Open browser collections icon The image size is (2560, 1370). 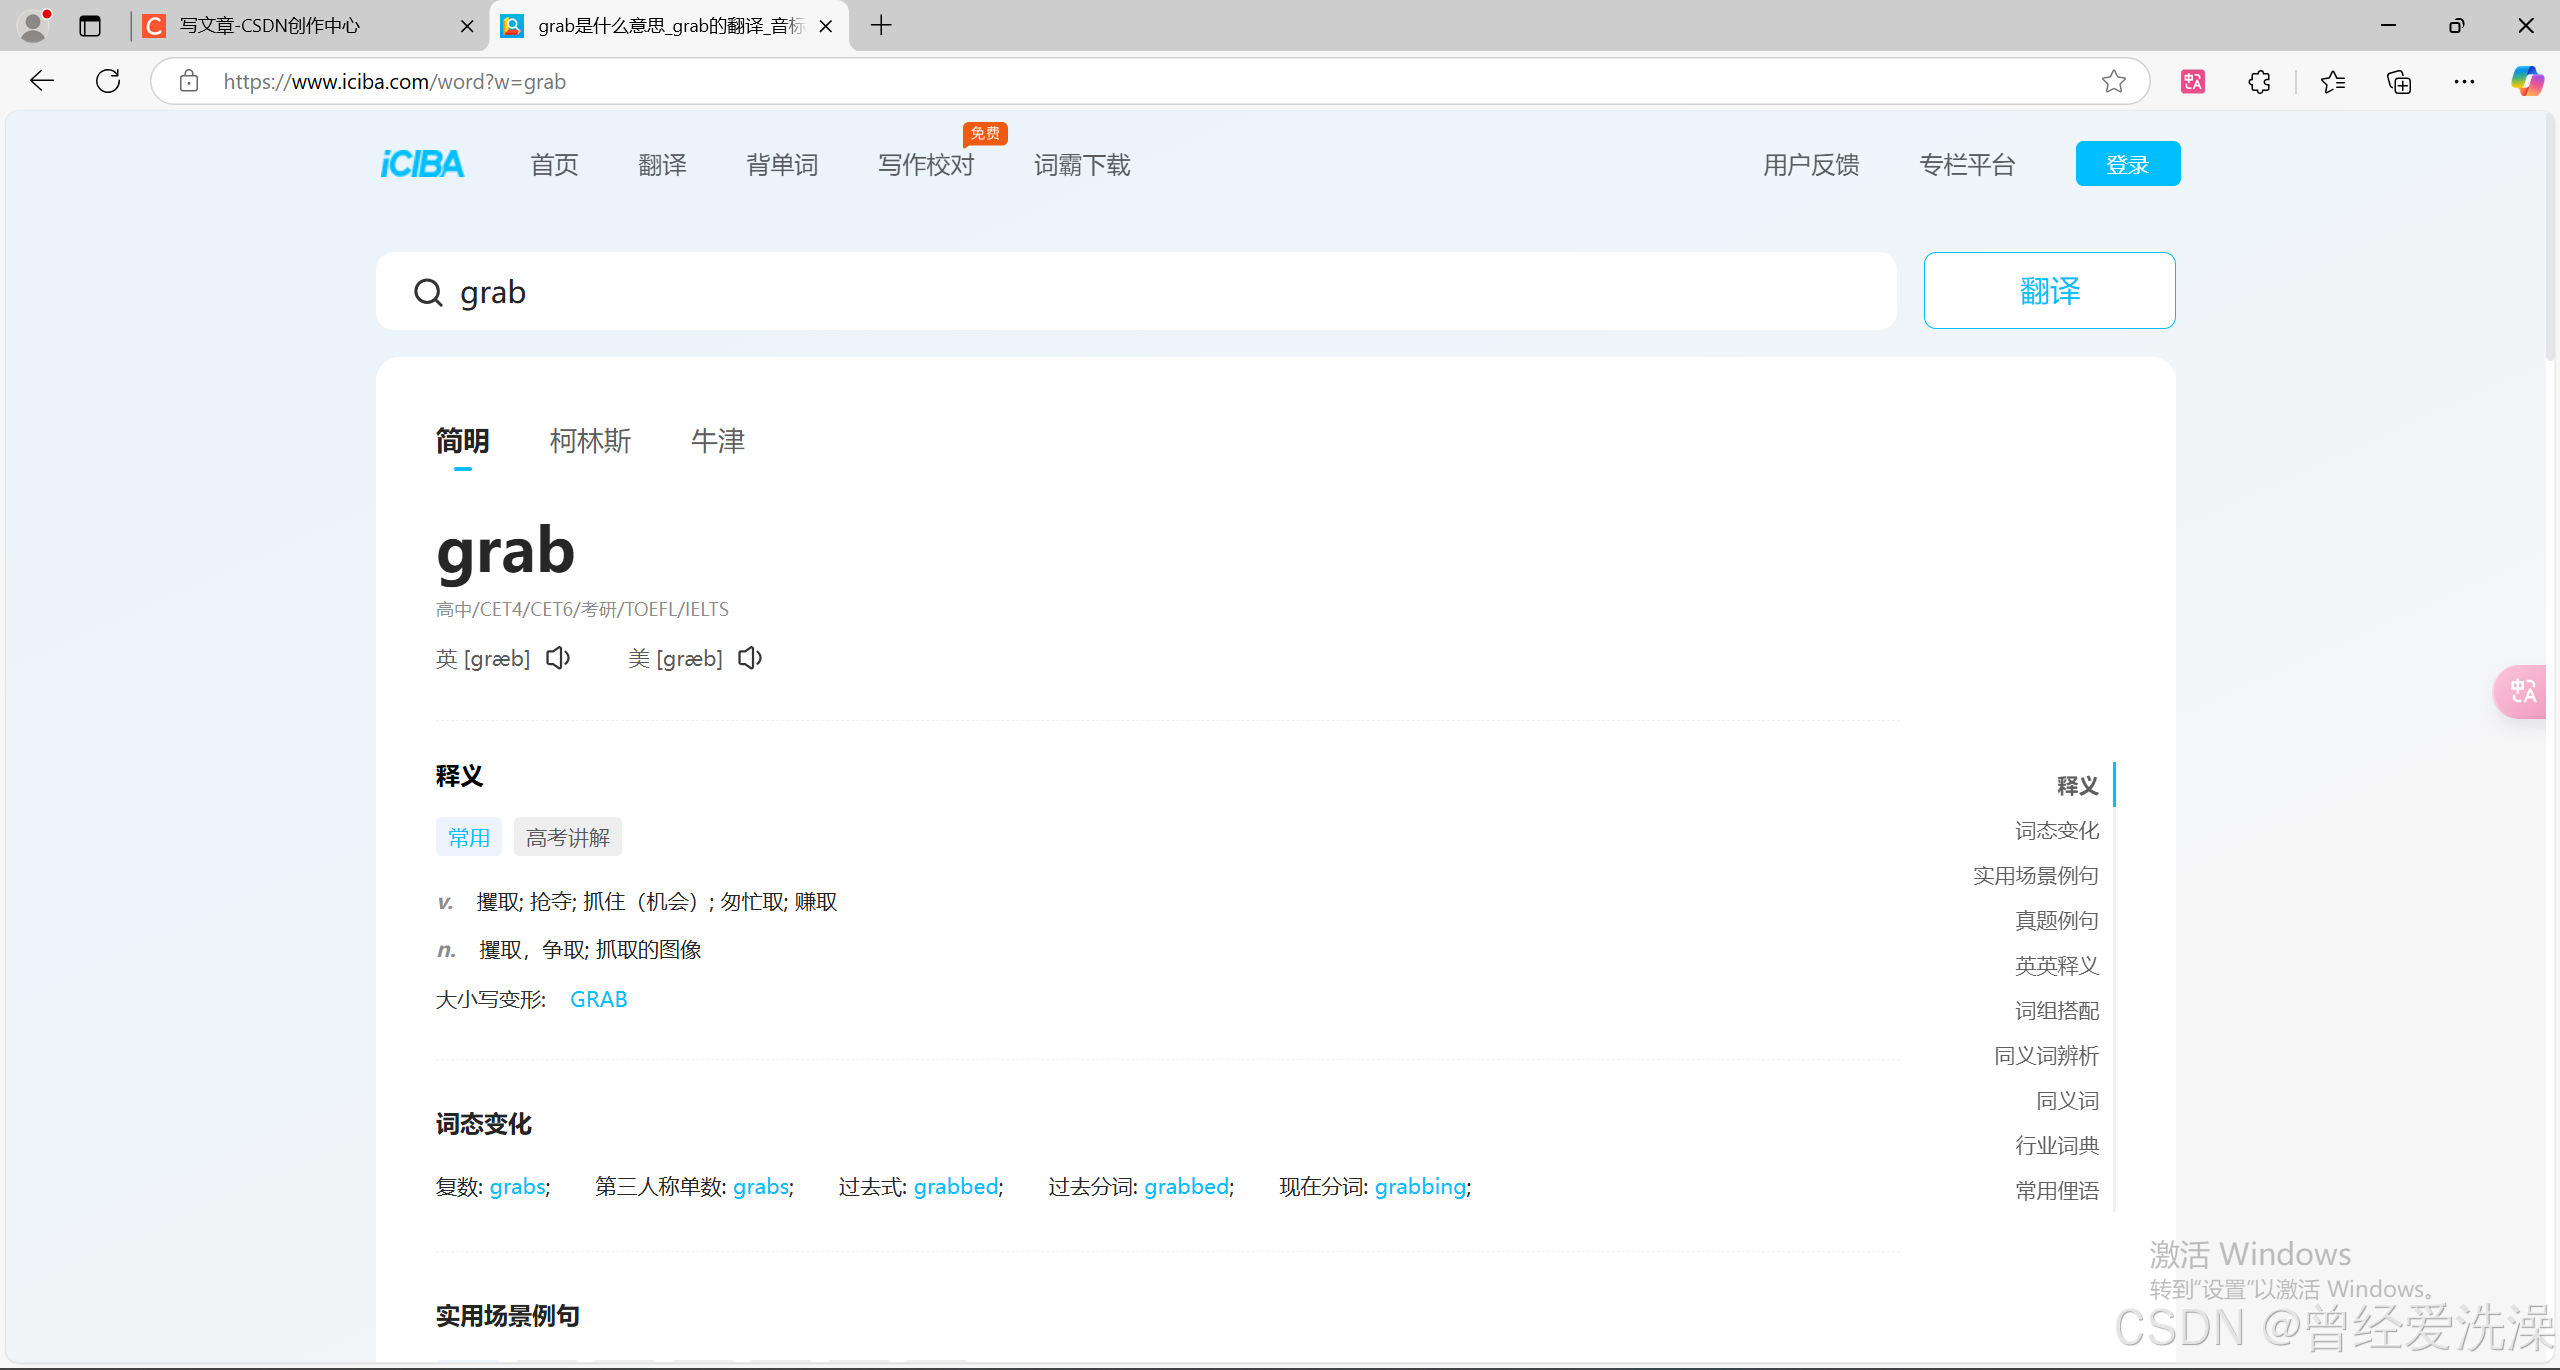pos(2399,82)
